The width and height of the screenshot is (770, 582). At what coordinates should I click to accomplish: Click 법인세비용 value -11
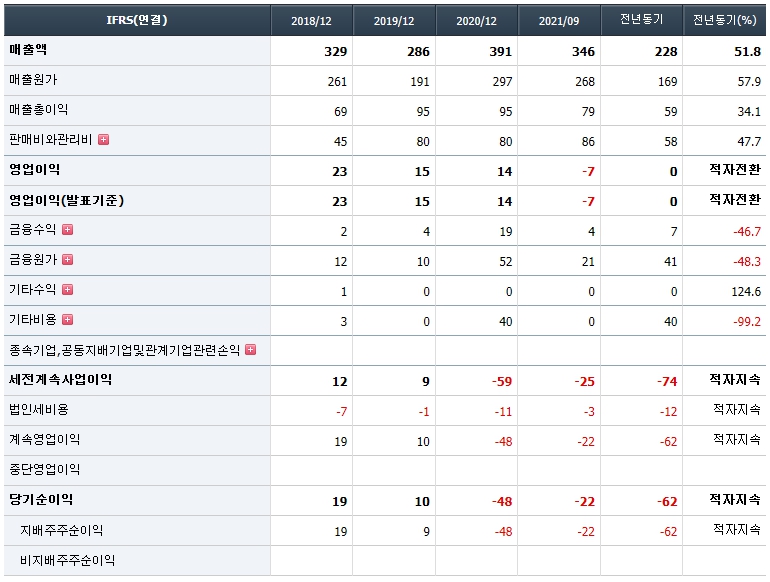pyautogui.click(x=503, y=412)
